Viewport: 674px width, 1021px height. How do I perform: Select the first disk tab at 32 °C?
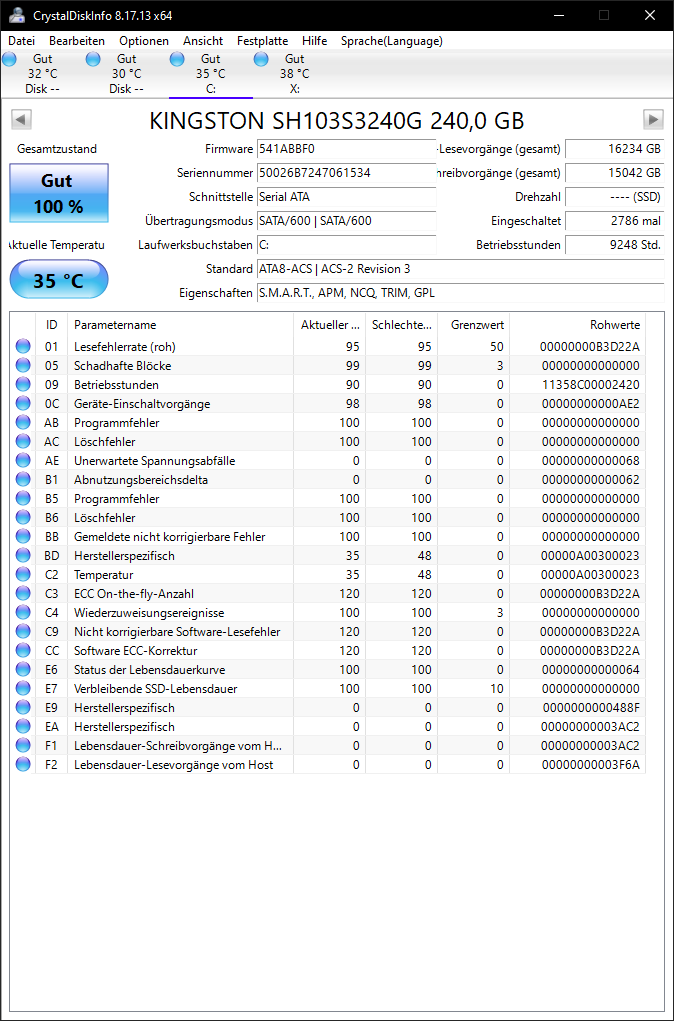pyautogui.click(x=42, y=74)
